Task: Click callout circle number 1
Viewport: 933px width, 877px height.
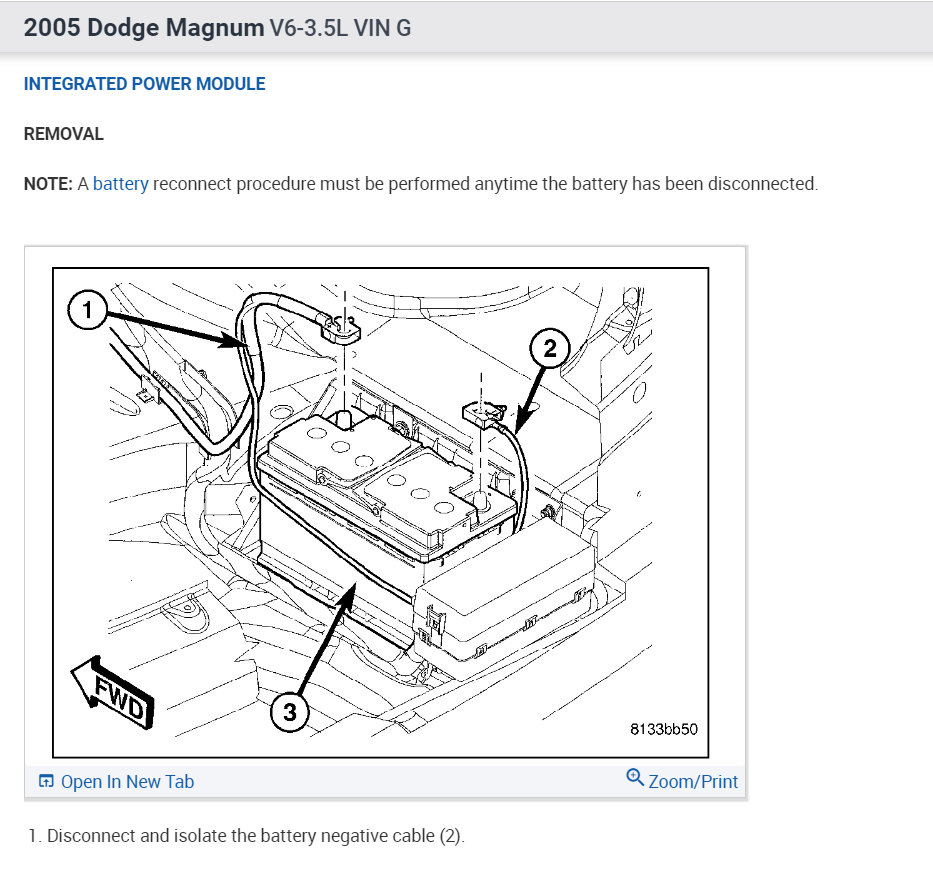Action: [87, 310]
